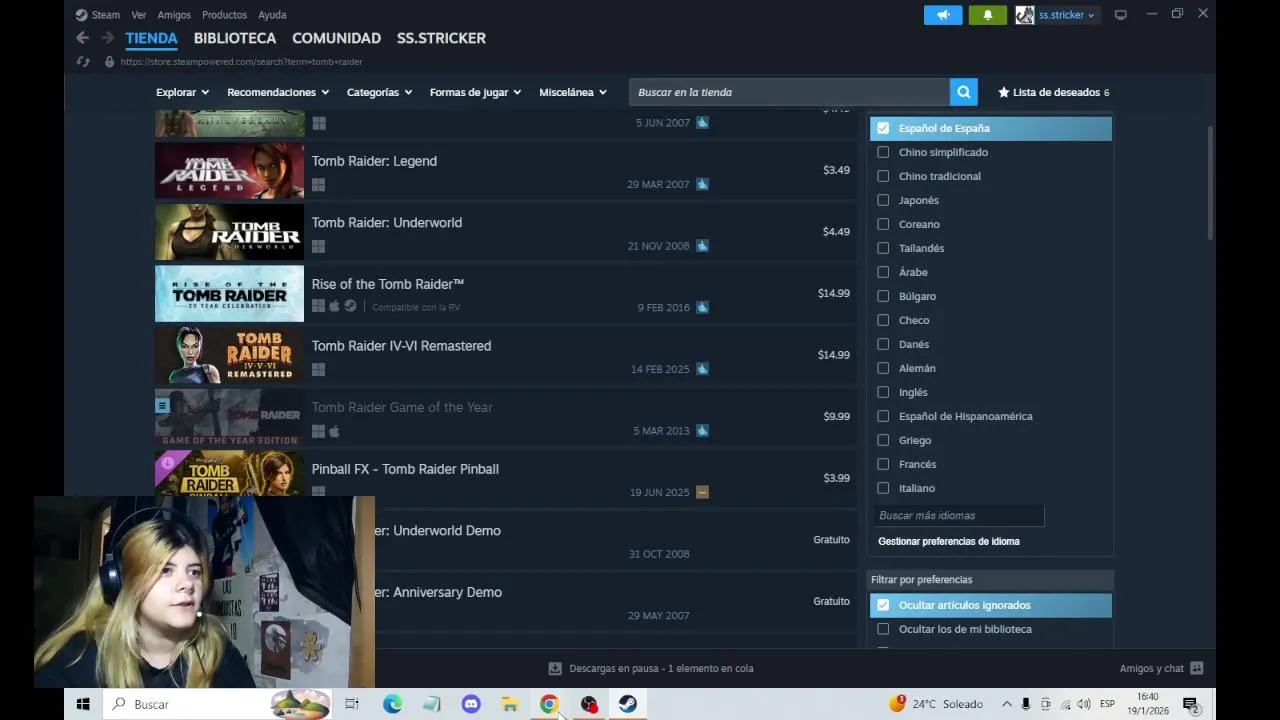Go back with the Steam back arrow
Image resolution: width=1280 pixels, height=720 pixels.
click(82, 38)
